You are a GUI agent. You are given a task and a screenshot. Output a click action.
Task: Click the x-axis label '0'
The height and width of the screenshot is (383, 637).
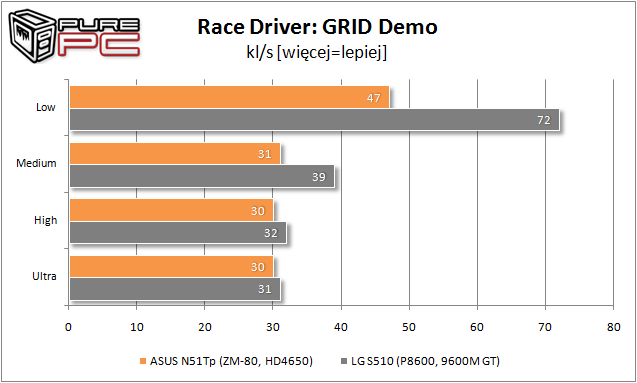(x=69, y=327)
